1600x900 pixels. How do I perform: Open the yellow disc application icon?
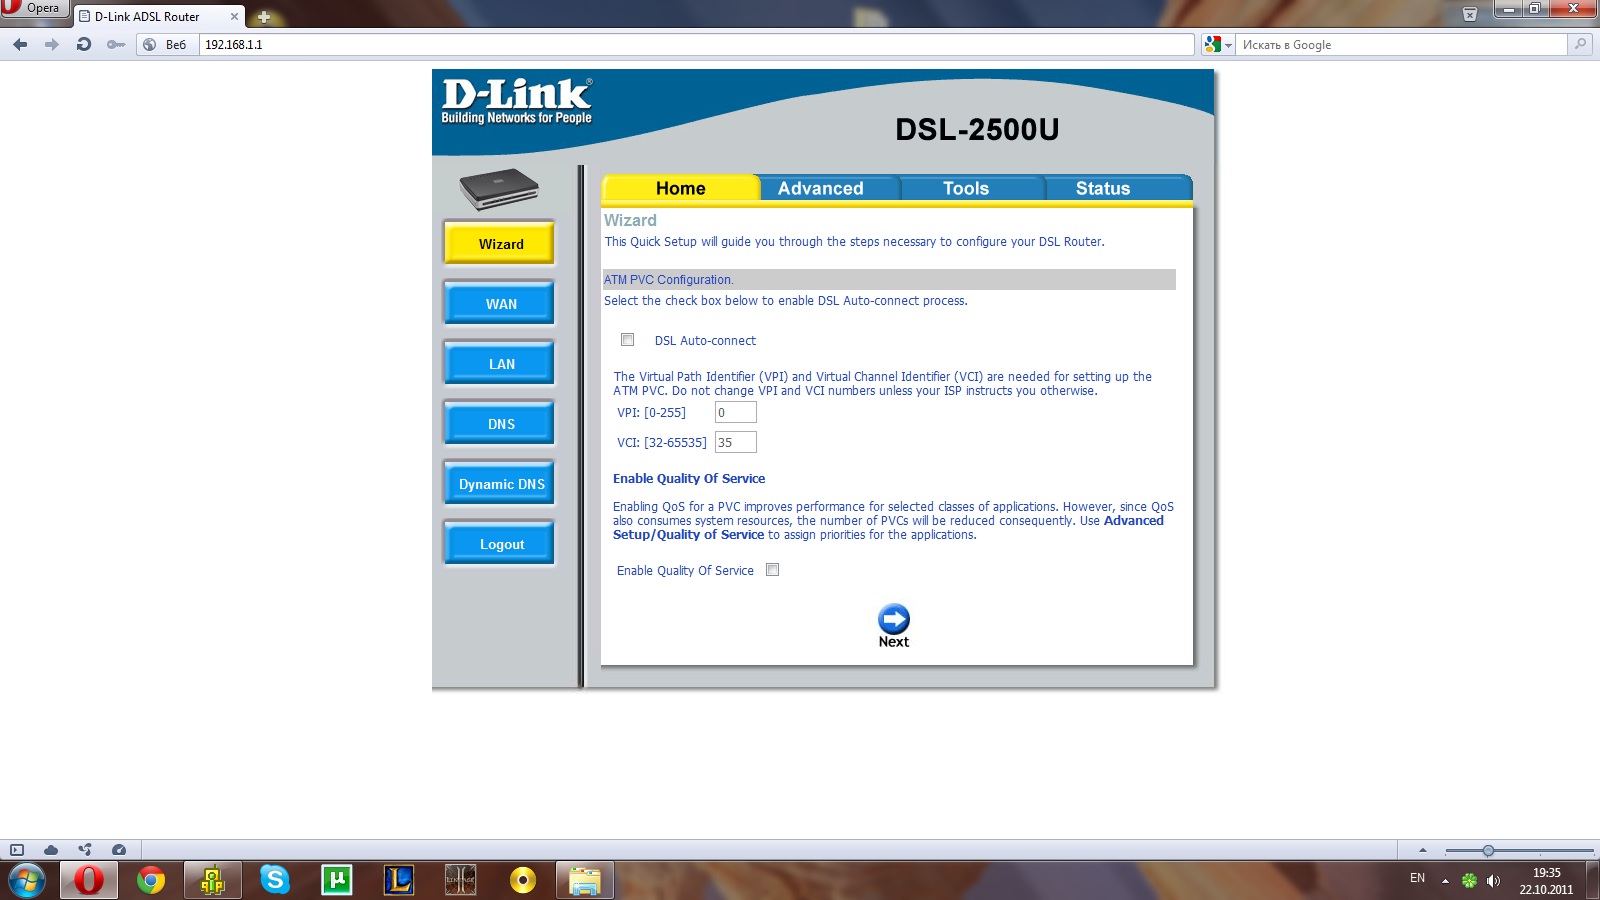(522, 881)
